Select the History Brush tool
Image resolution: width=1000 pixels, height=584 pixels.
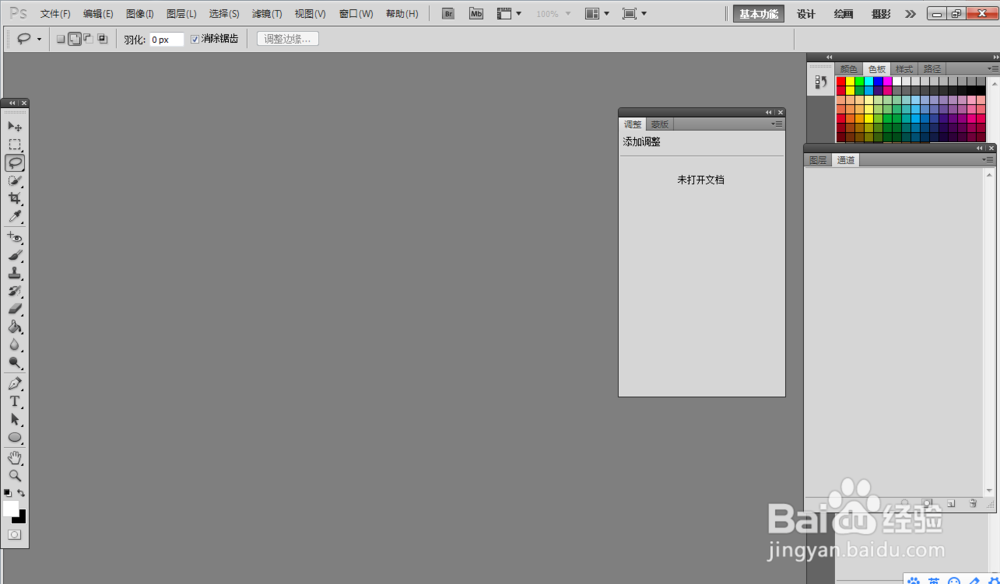[15, 291]
